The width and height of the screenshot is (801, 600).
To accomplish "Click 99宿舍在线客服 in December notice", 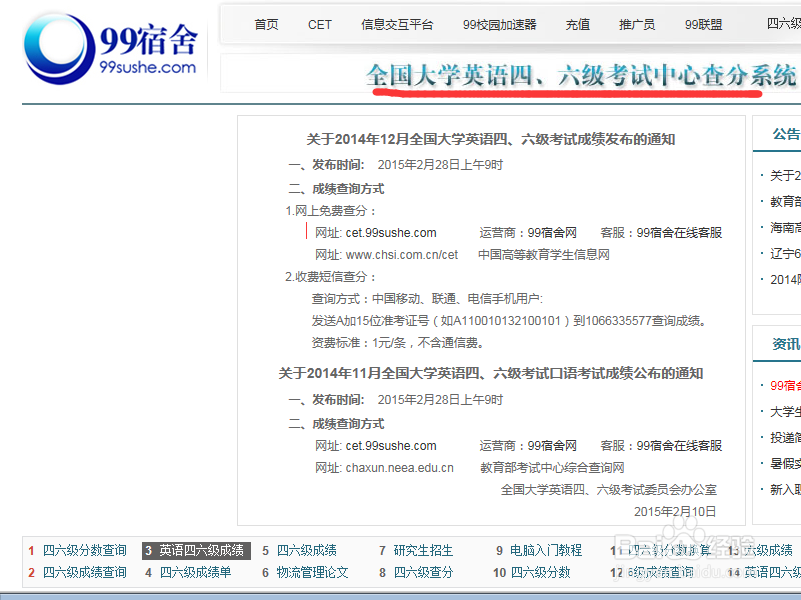I will pos(679,233).
